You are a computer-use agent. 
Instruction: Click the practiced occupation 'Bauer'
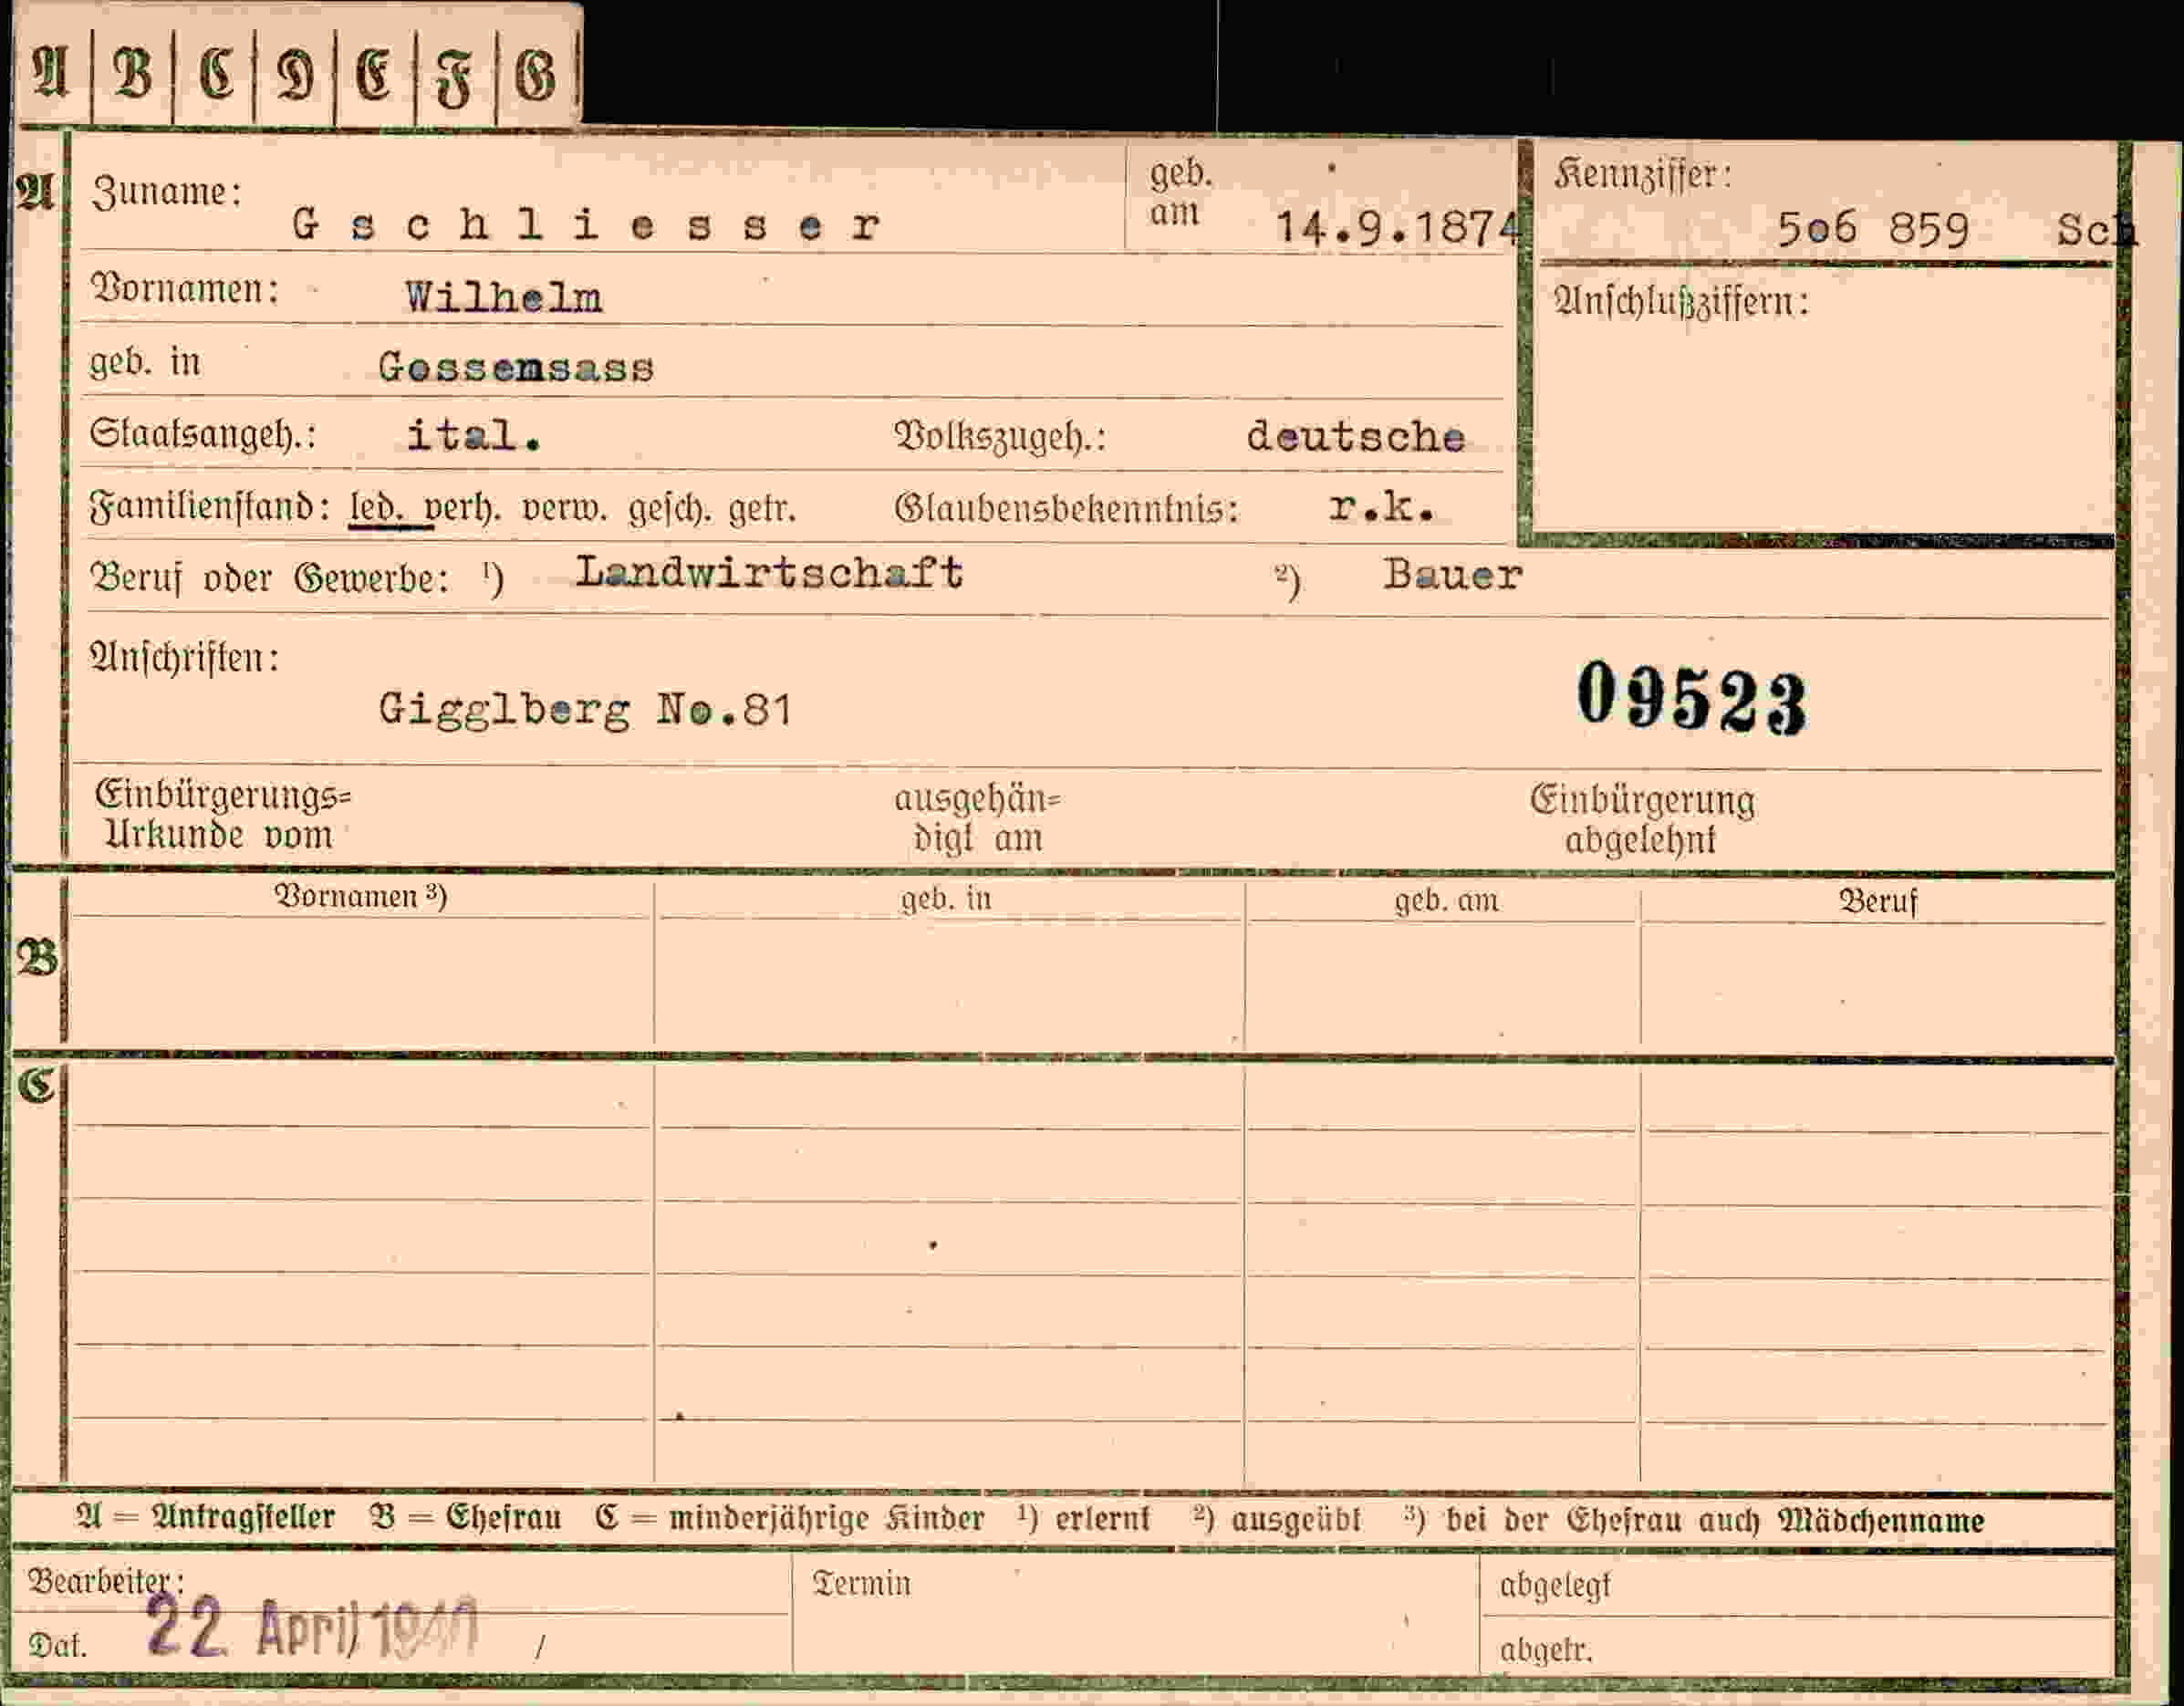tap(1453, 575)
